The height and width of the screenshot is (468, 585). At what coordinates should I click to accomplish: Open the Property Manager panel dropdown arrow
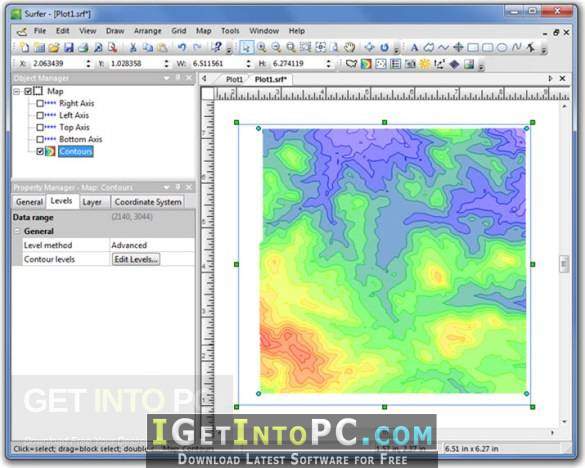pyautogui.click(x=166, y=187)
